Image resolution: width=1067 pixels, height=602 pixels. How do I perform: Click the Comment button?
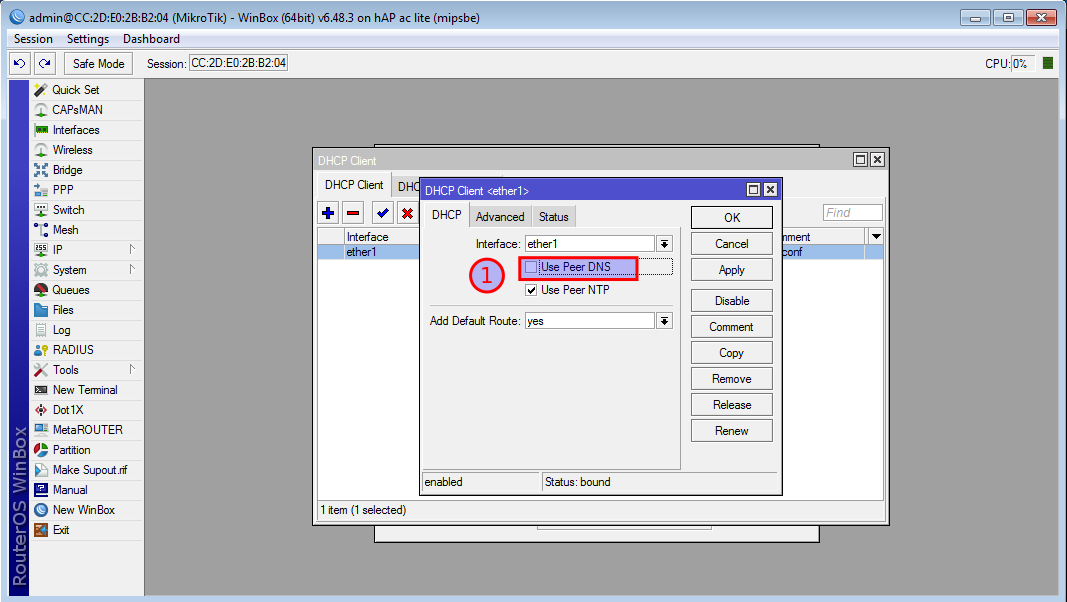732,327
